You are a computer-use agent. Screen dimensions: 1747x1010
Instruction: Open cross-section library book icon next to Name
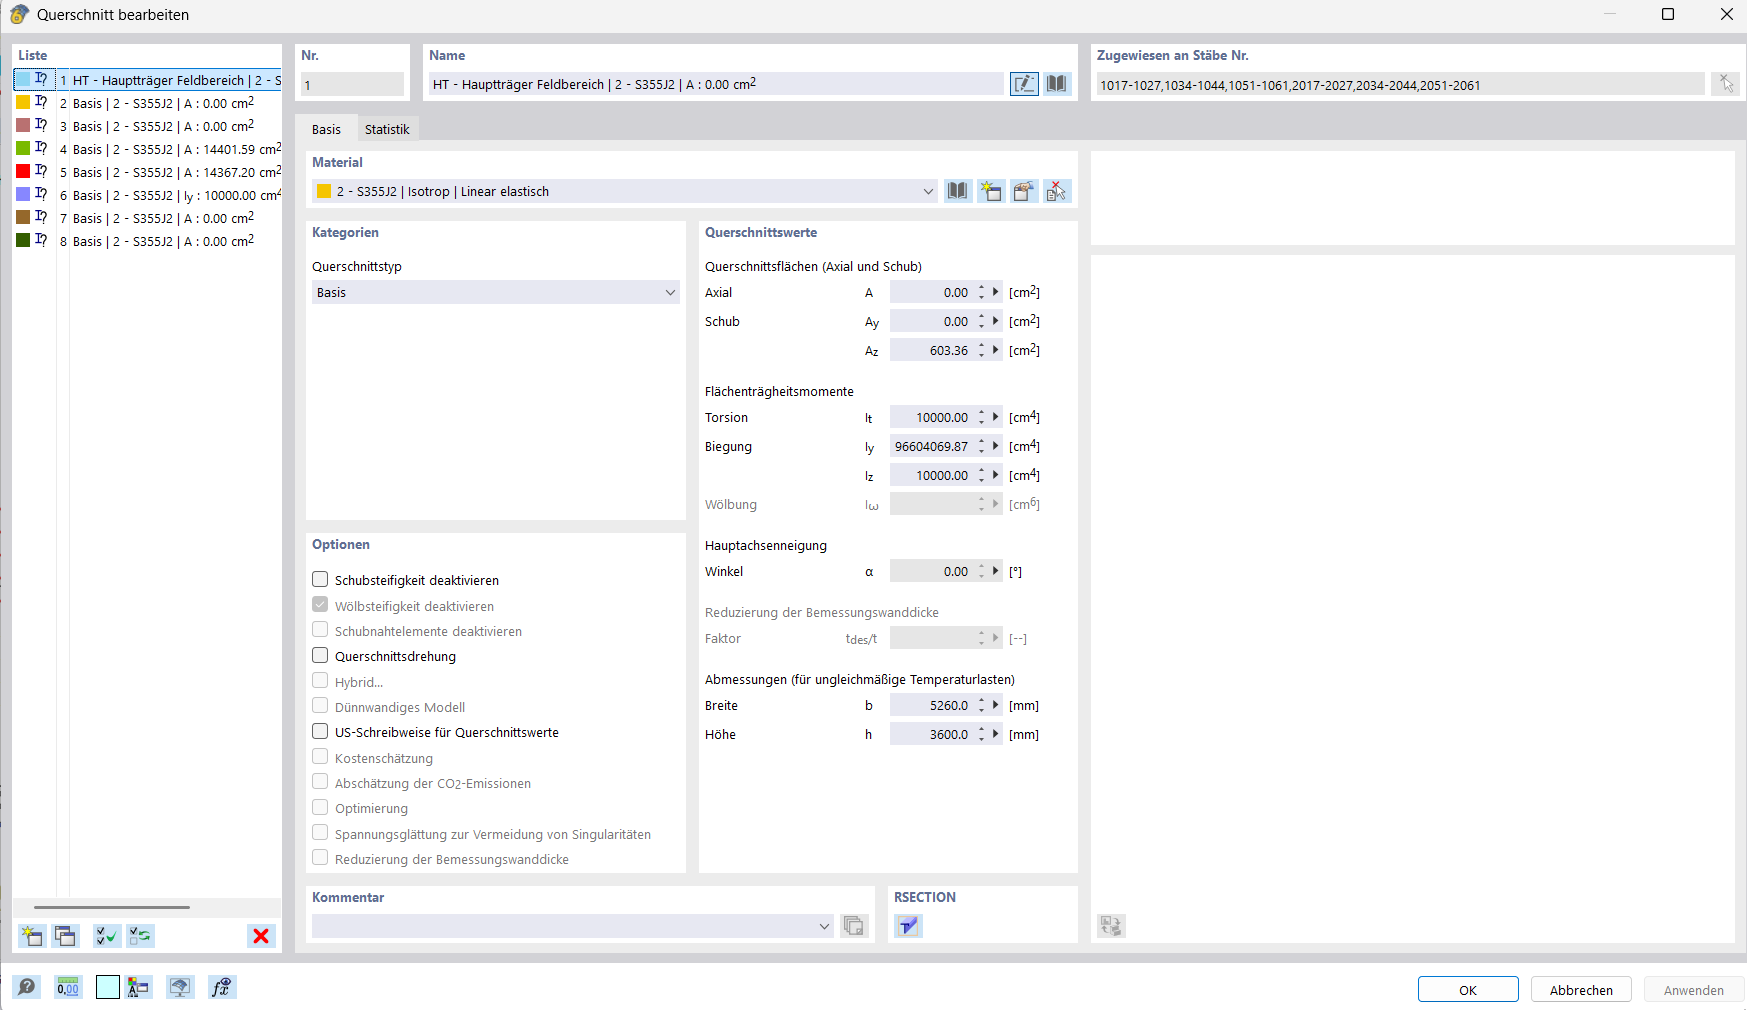pyautogui.click(x=1056, y=84)
